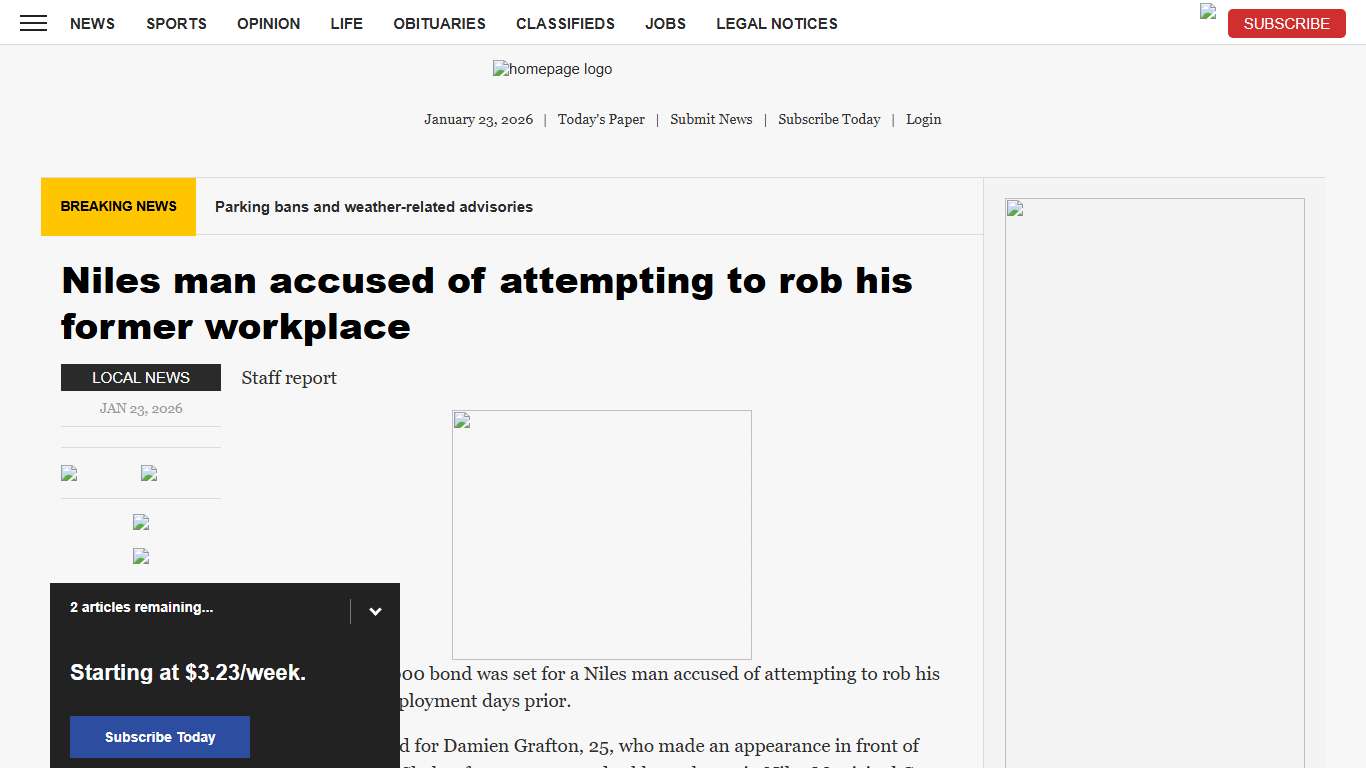Click the first share icon under the date

68,472
